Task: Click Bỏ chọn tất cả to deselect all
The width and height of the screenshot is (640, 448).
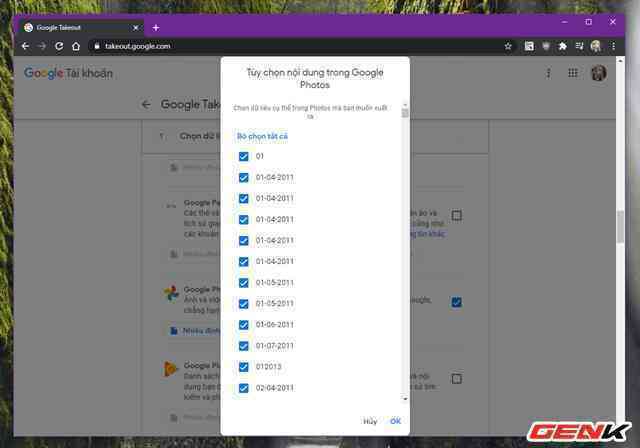Action: (262, 136)
